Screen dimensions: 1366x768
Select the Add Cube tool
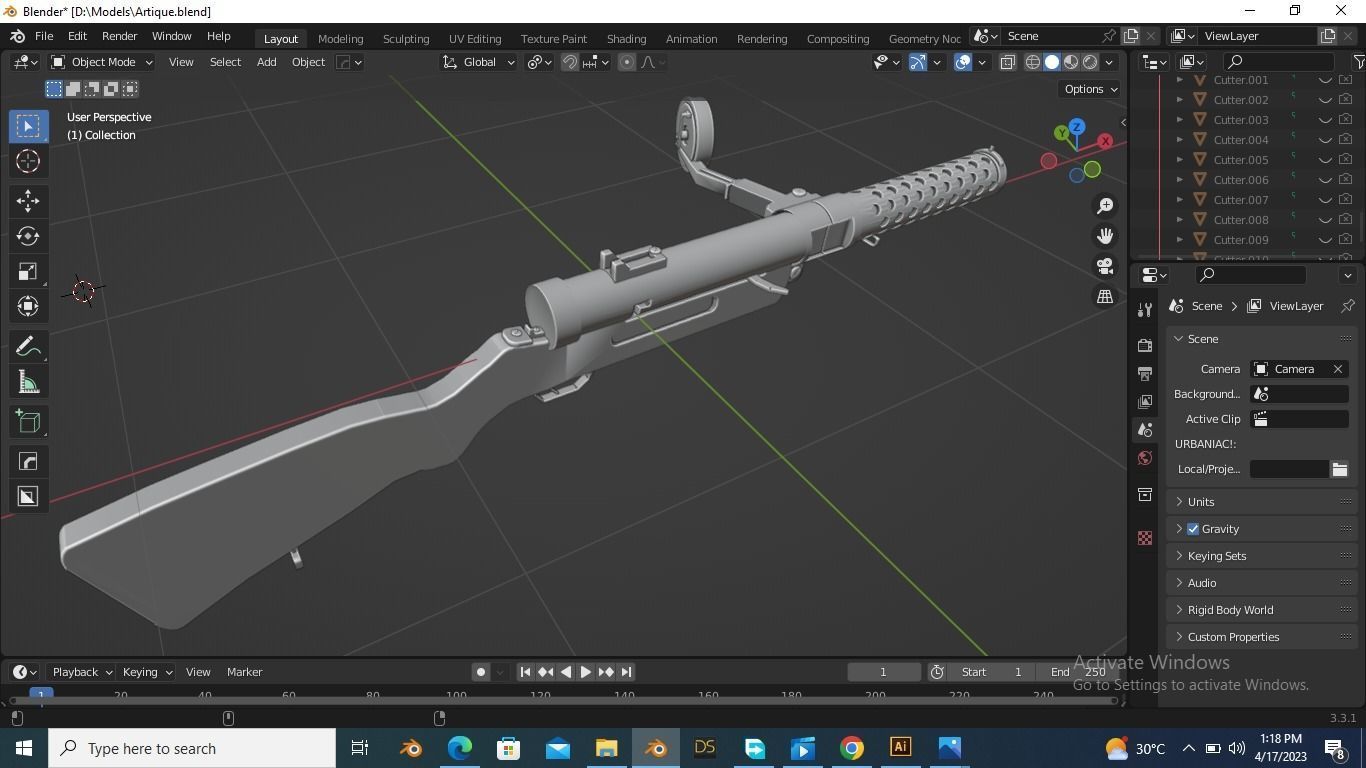28,421
